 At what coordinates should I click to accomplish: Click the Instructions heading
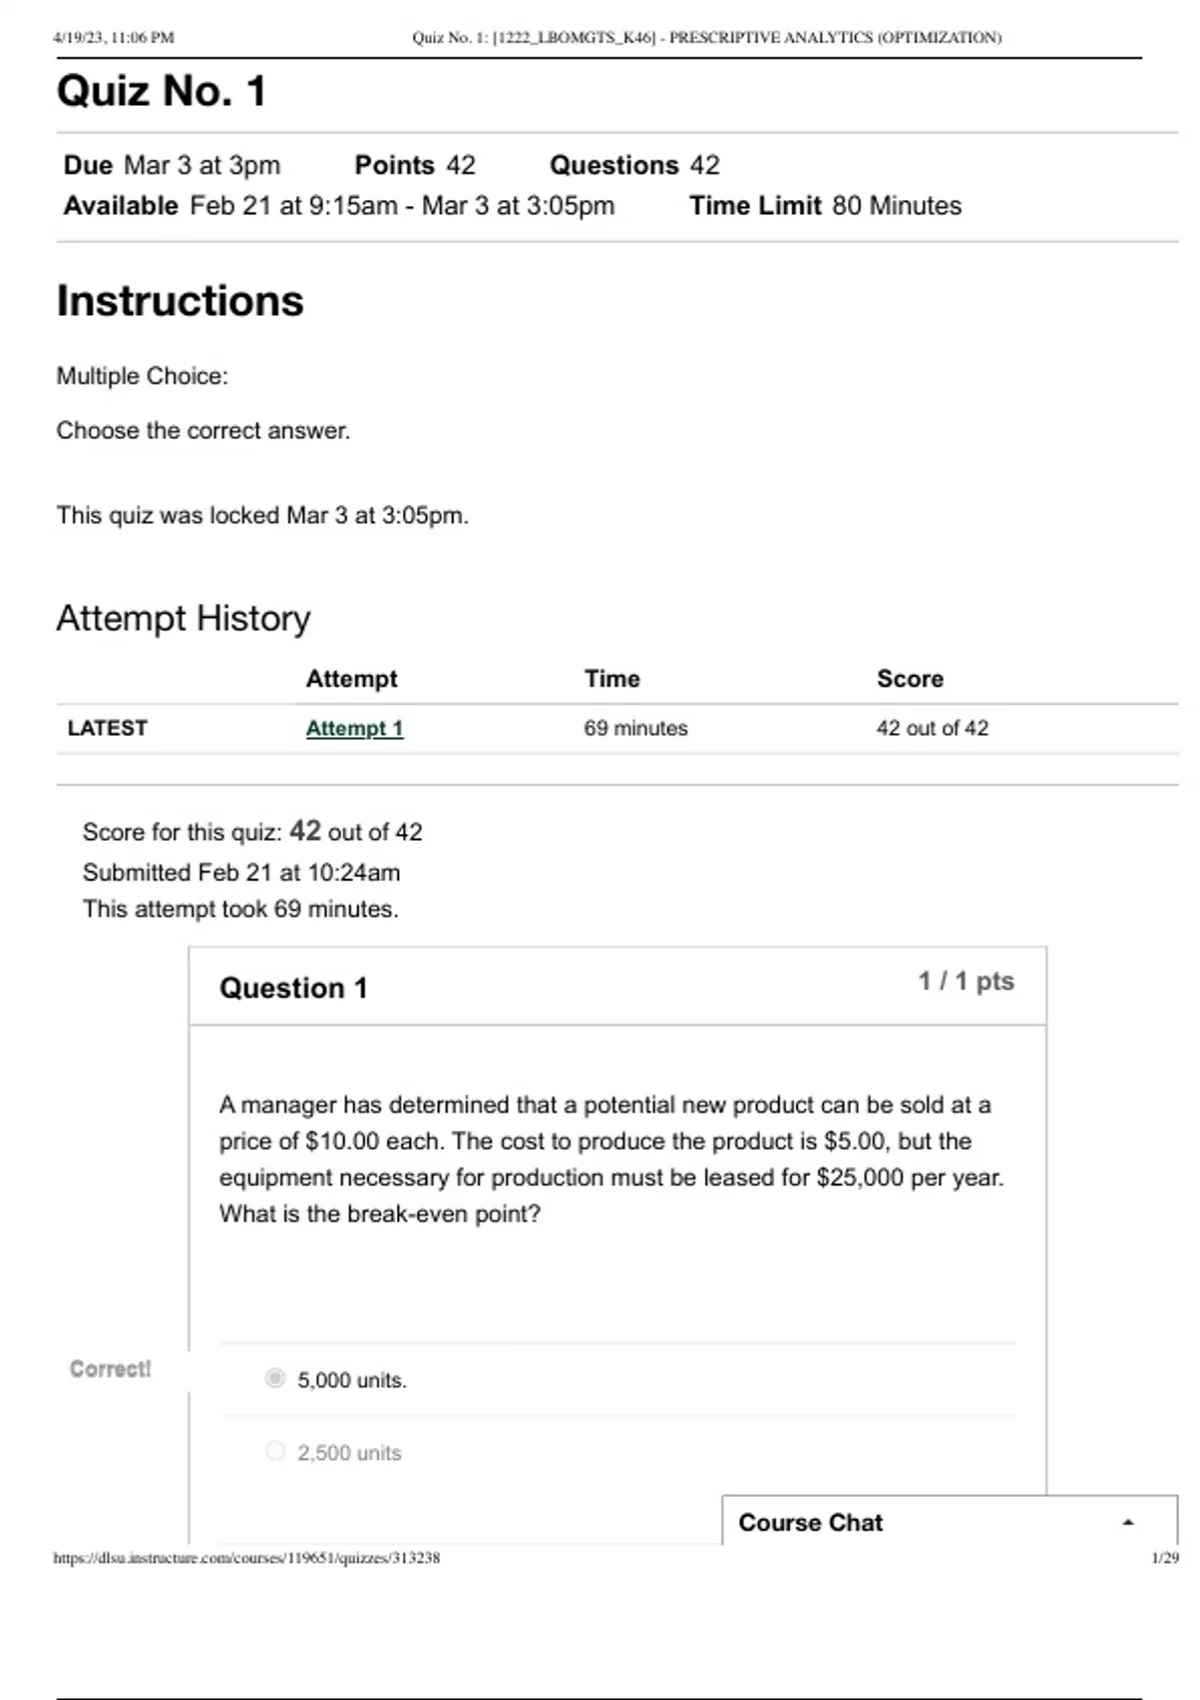coord(180,301)
